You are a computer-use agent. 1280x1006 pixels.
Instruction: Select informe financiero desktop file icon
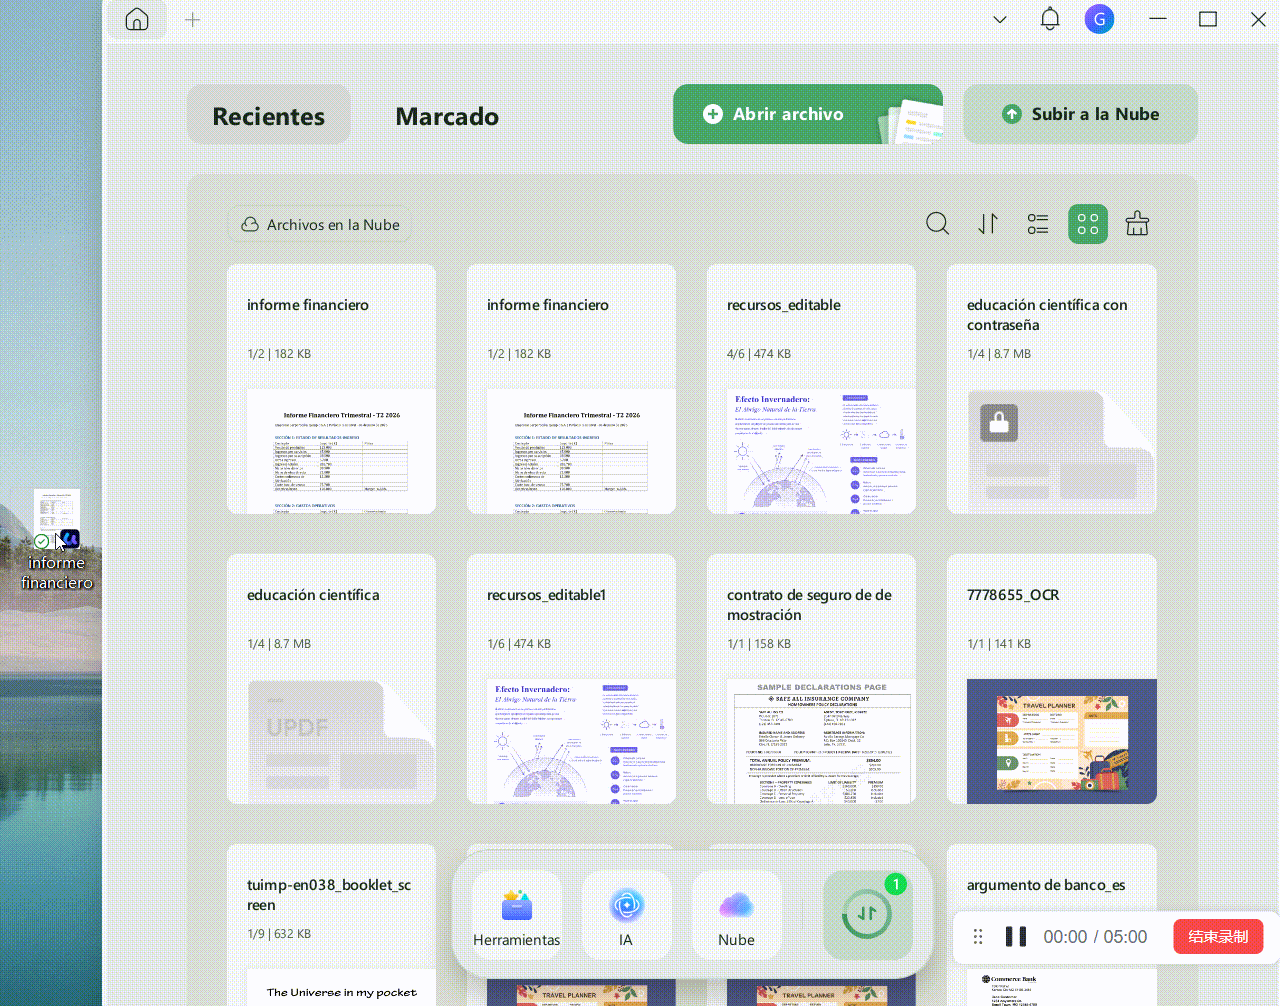click(x=57, y=540)
